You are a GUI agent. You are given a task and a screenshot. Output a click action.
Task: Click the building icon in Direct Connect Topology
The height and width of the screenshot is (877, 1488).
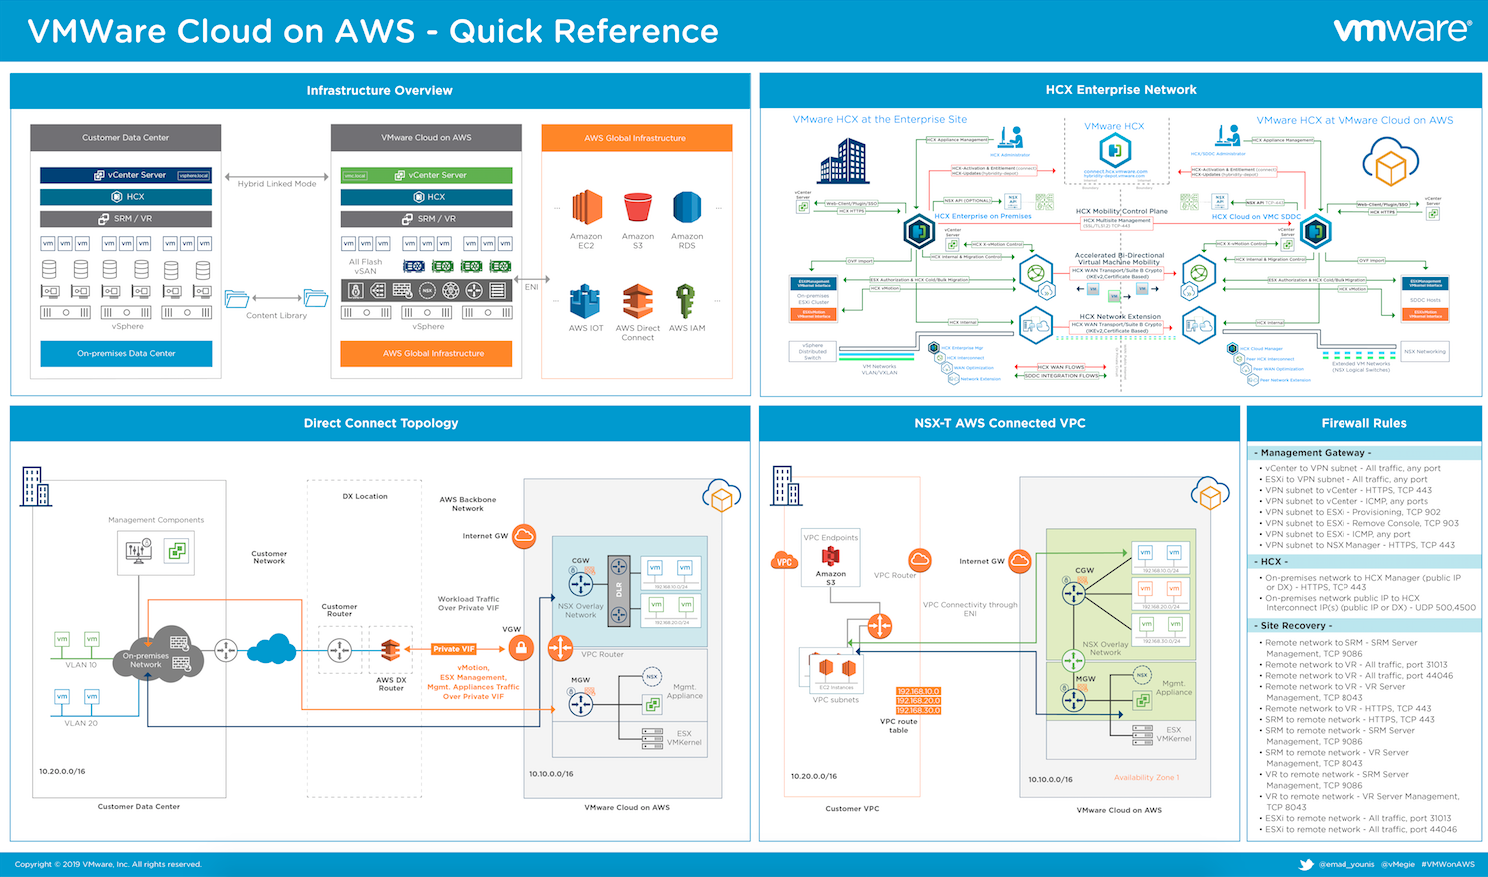(x=35, y=486)
